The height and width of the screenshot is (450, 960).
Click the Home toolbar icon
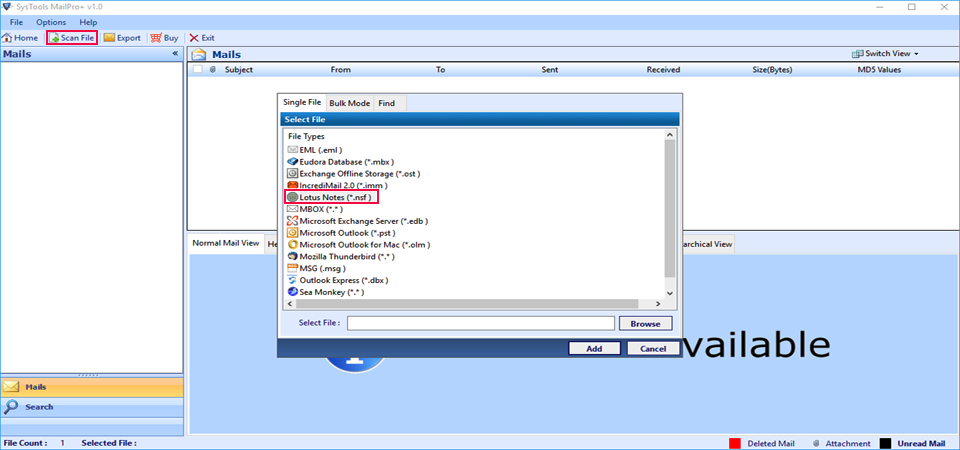[7, 38]
